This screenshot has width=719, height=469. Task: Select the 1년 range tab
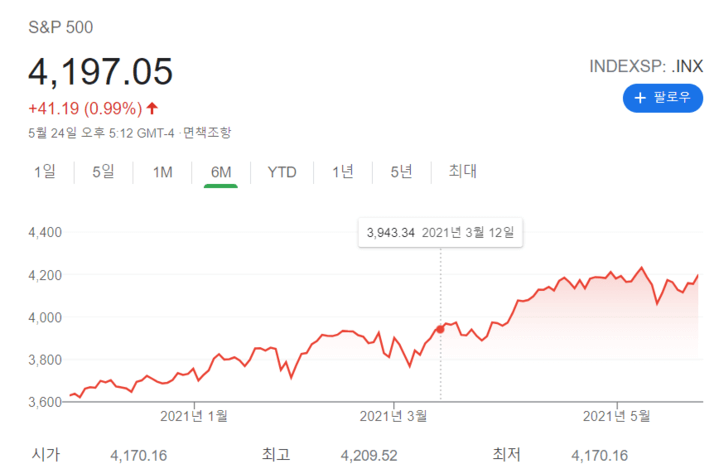(343, 172)
